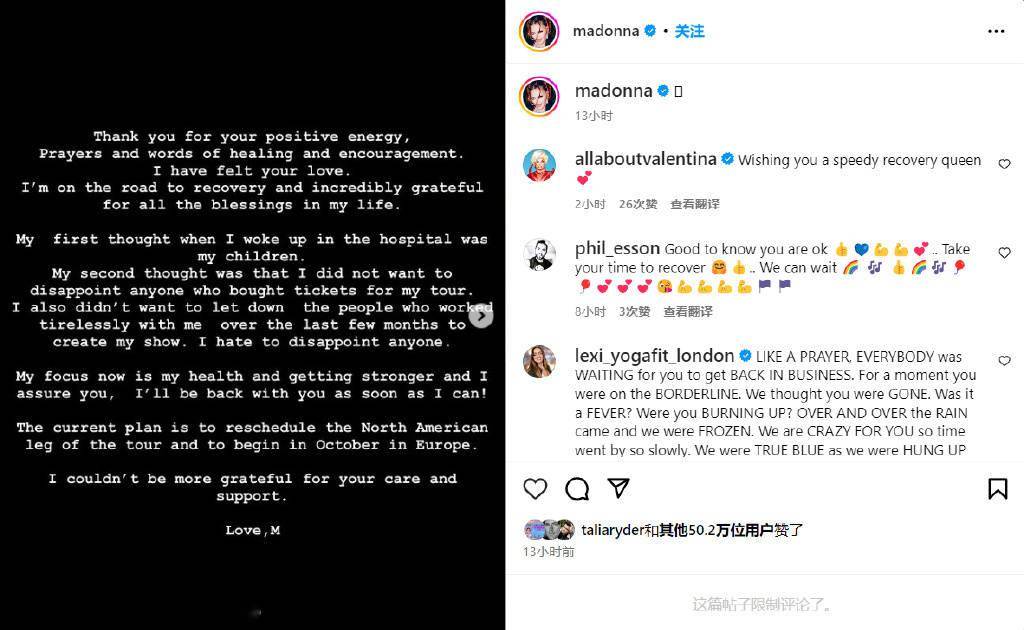Screen dimensions: 1024x630
Task: Like allaboutvalentina's comment
Action: [1004, 164]
